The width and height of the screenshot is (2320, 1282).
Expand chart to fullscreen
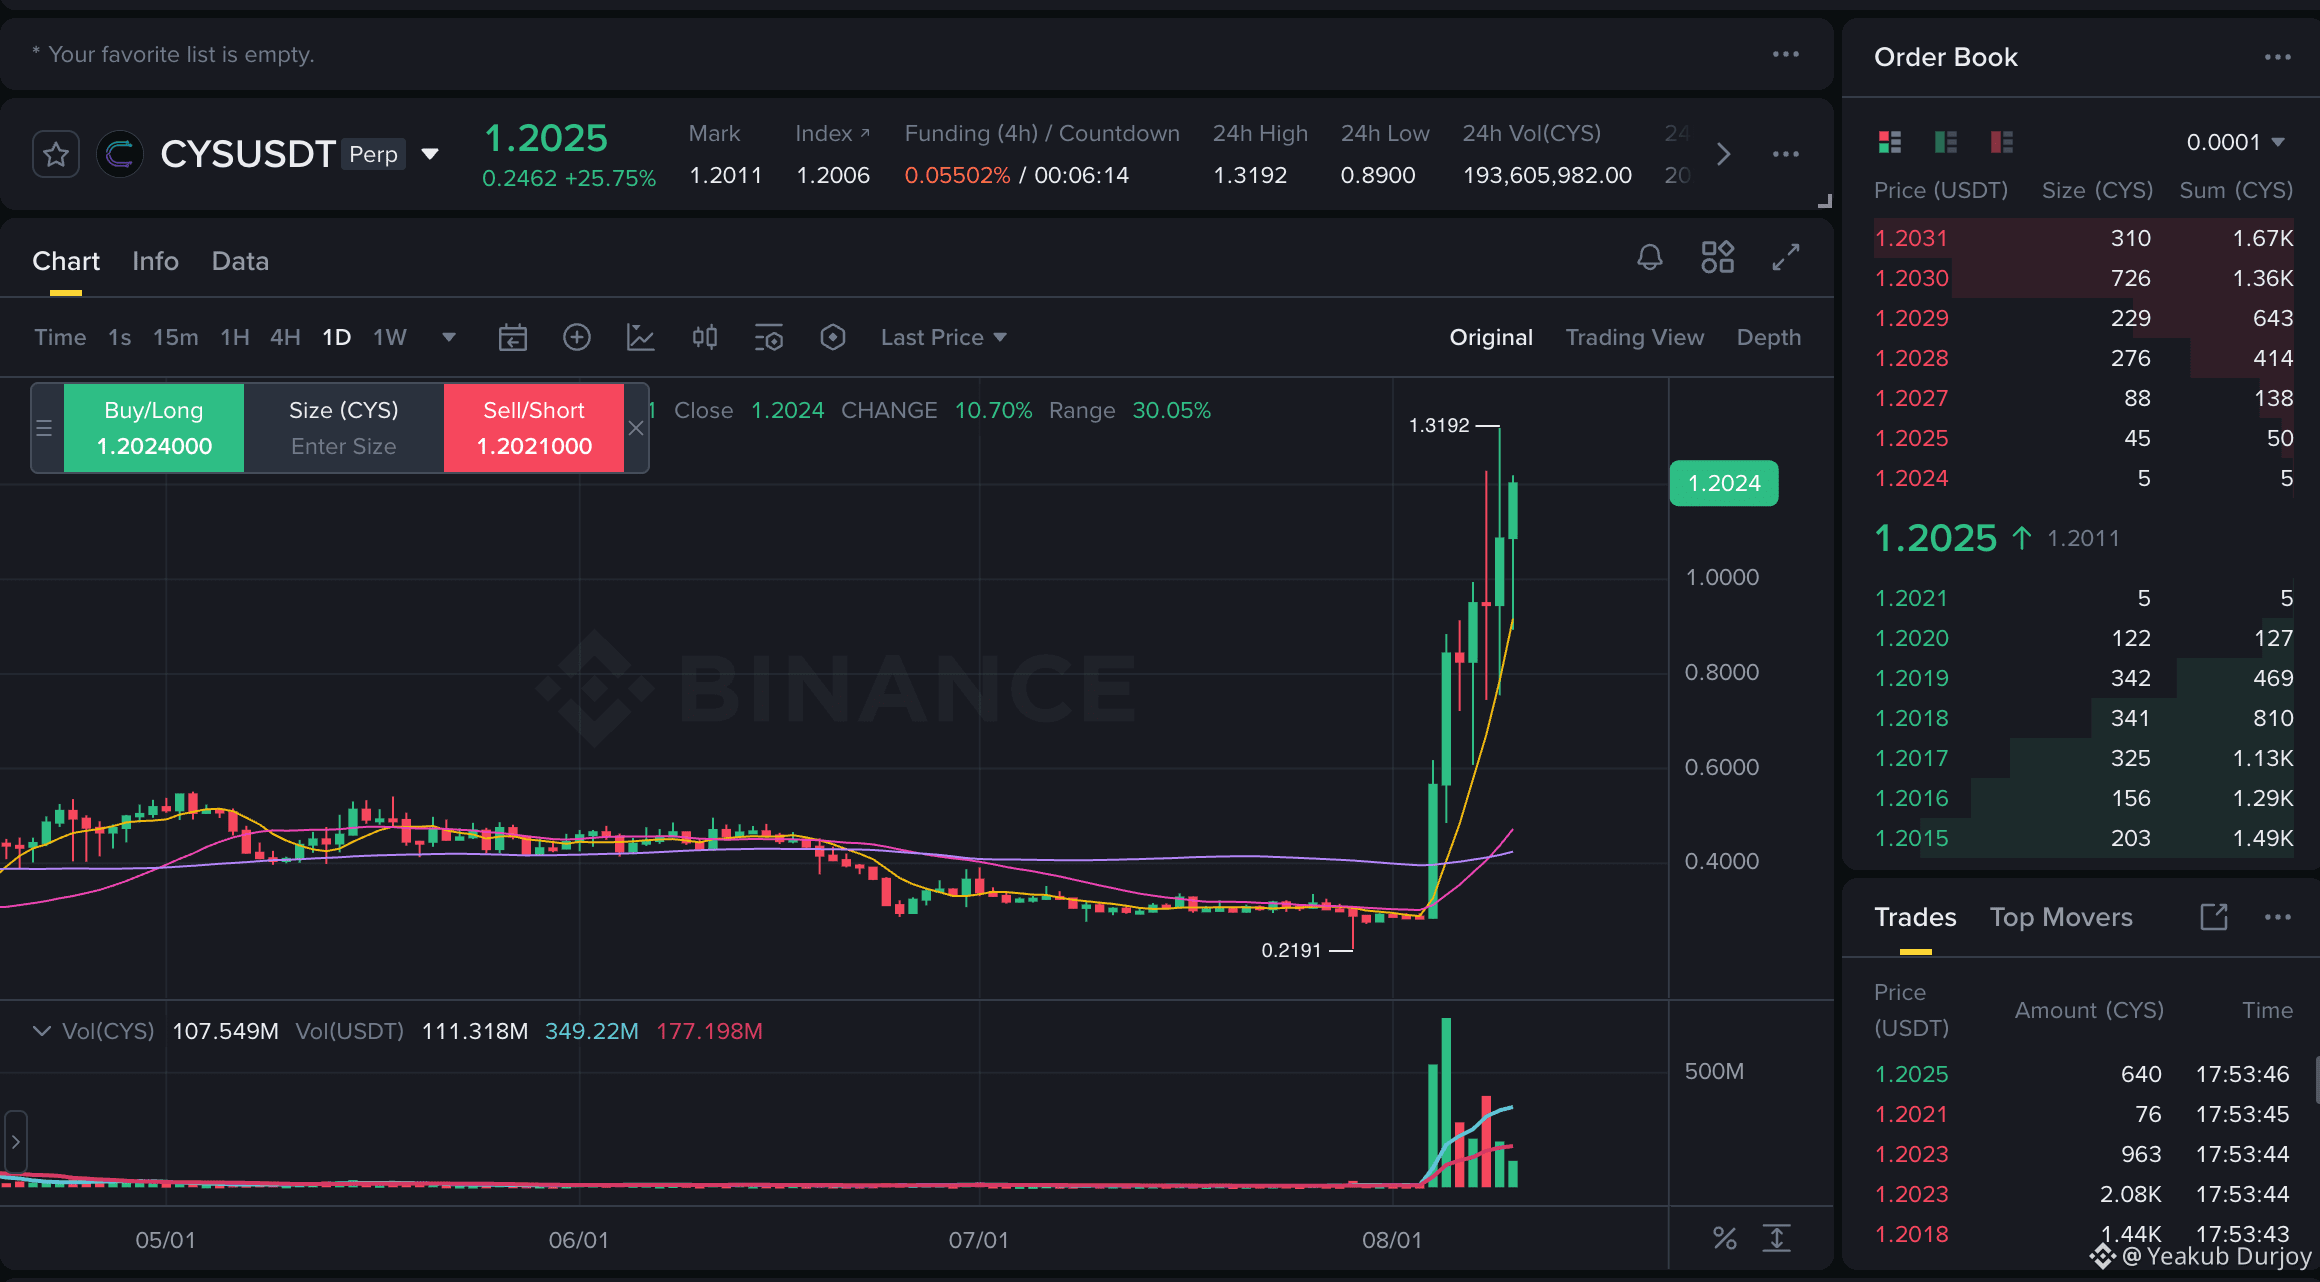point(1786,257)
